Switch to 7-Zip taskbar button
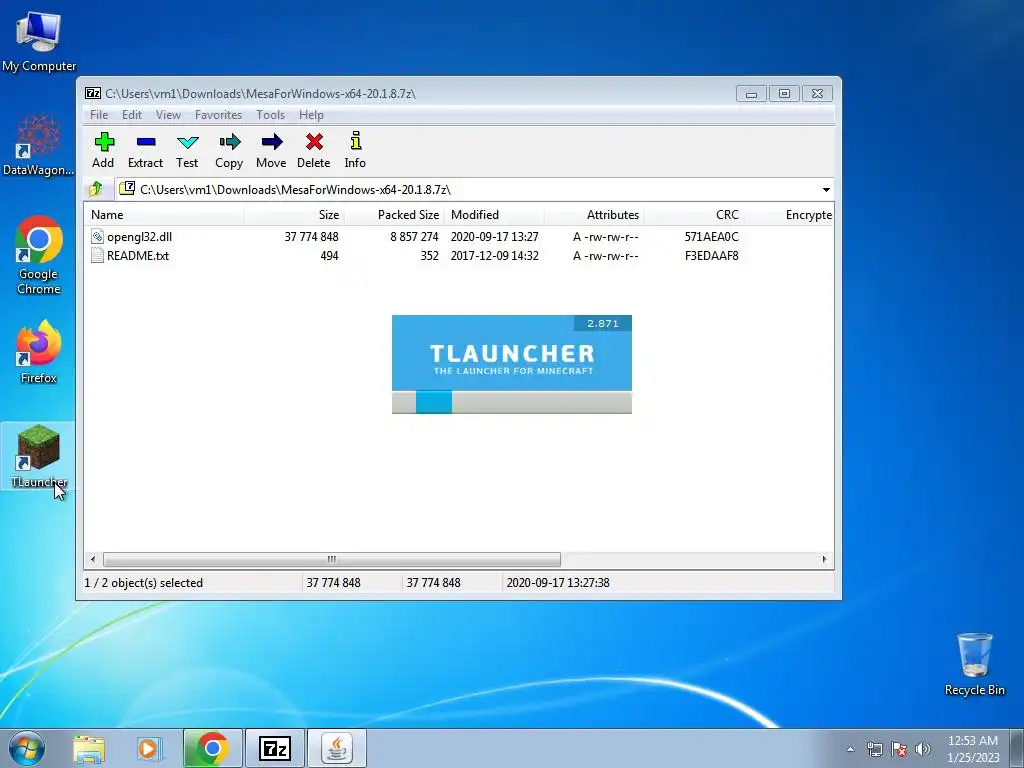Image resolution: width=1024 pixels, height=768 pixels. (275, 748)
